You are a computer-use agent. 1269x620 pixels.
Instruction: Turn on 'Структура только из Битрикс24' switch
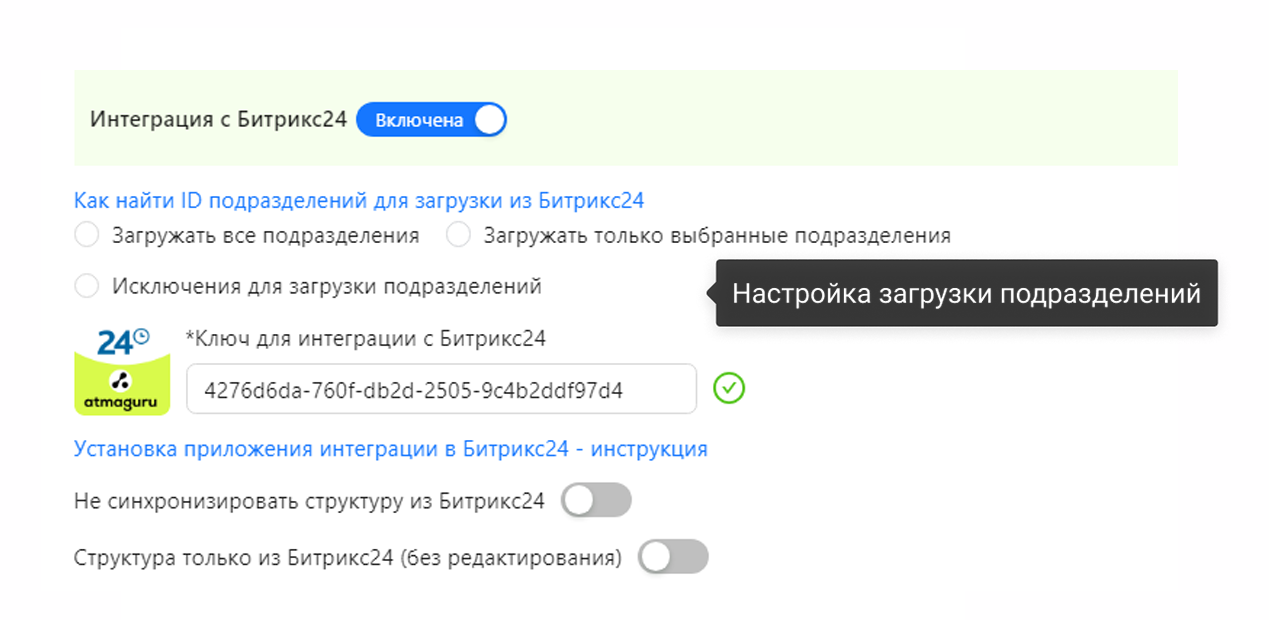click(x=673, y=557)
